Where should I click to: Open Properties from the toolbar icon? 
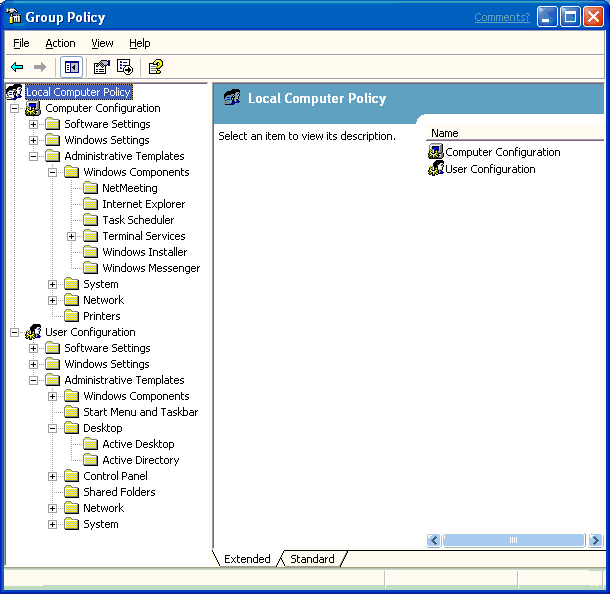tap(102, 67)
